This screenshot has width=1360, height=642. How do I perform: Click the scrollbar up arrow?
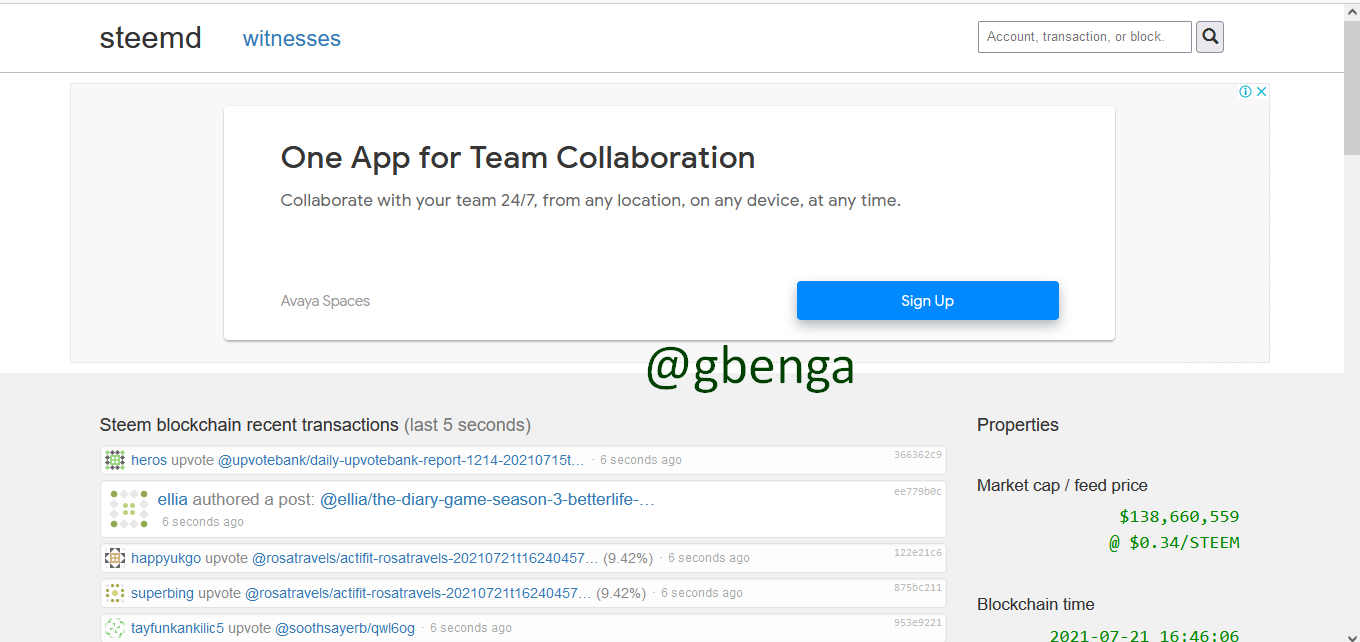pyautogui.click(x=1351, y=10)
